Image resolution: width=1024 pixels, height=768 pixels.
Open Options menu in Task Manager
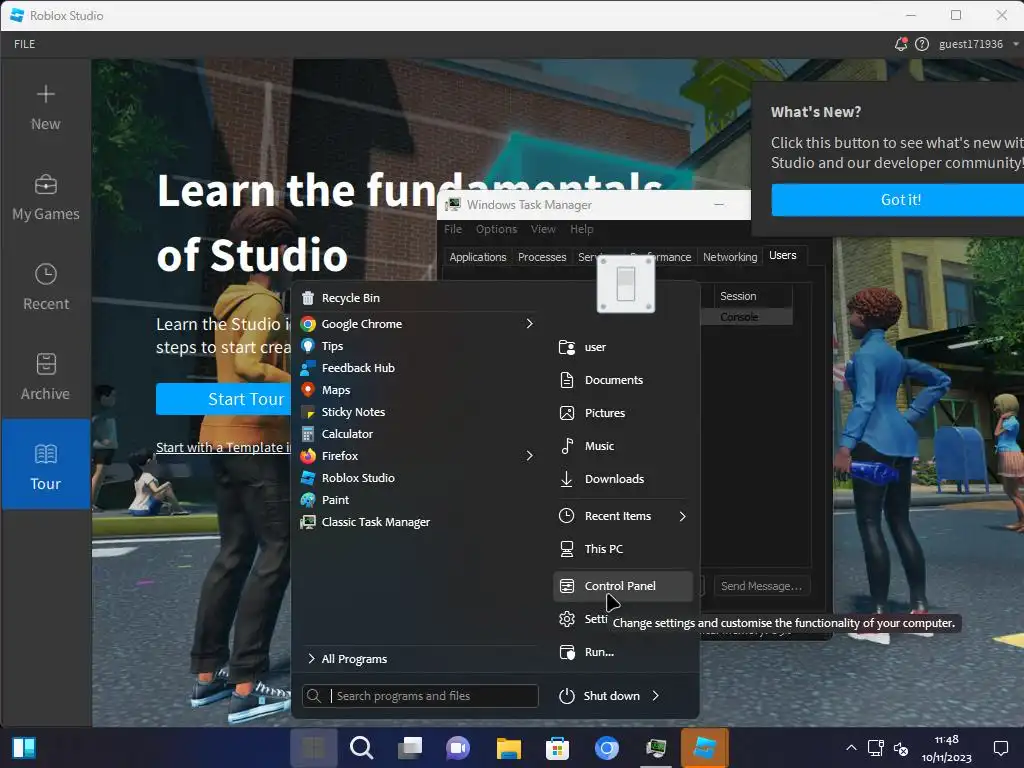tap(496, 229)
